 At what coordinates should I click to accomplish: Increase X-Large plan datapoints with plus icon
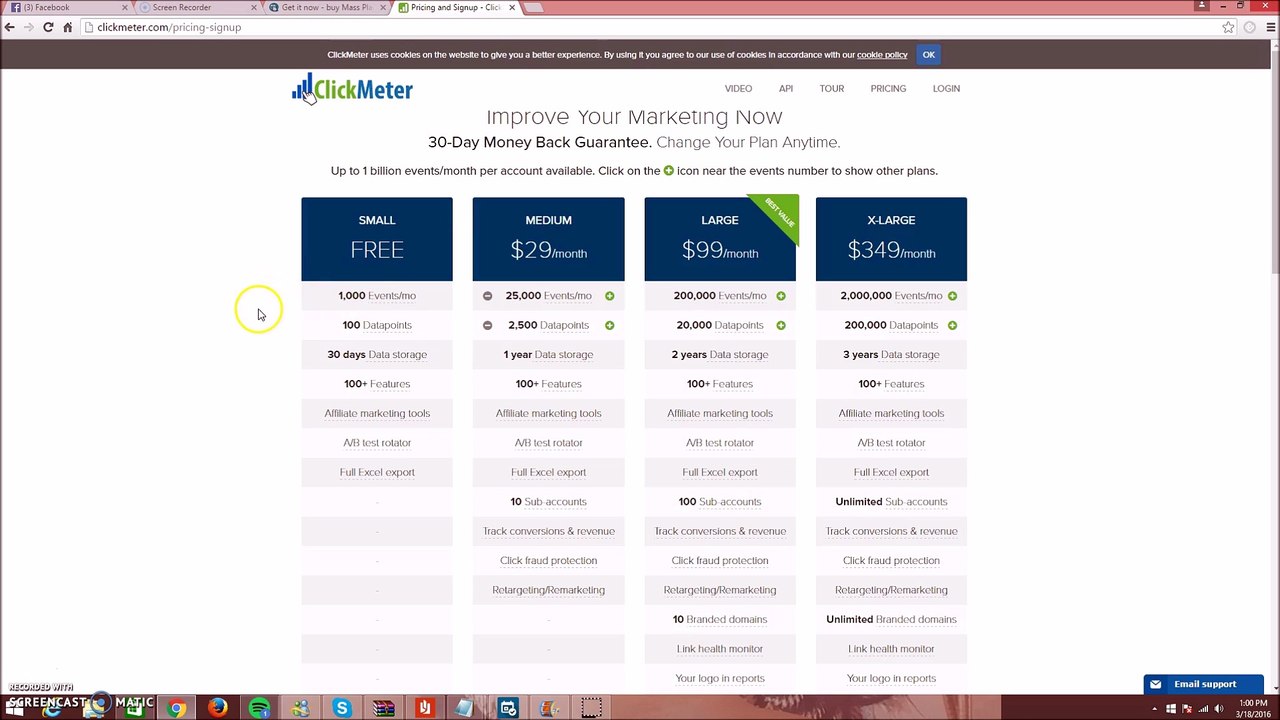952,325
